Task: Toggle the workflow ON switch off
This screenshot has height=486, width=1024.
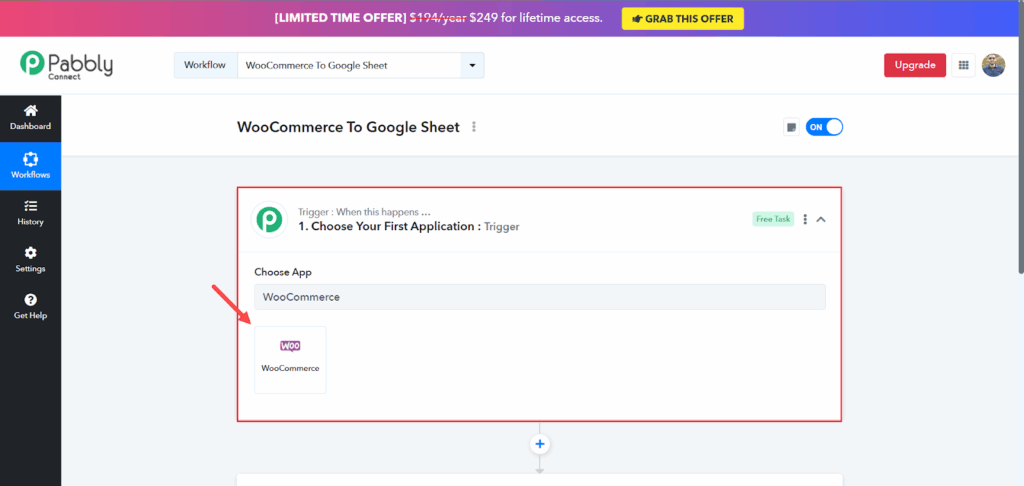Action: [824, 127]
